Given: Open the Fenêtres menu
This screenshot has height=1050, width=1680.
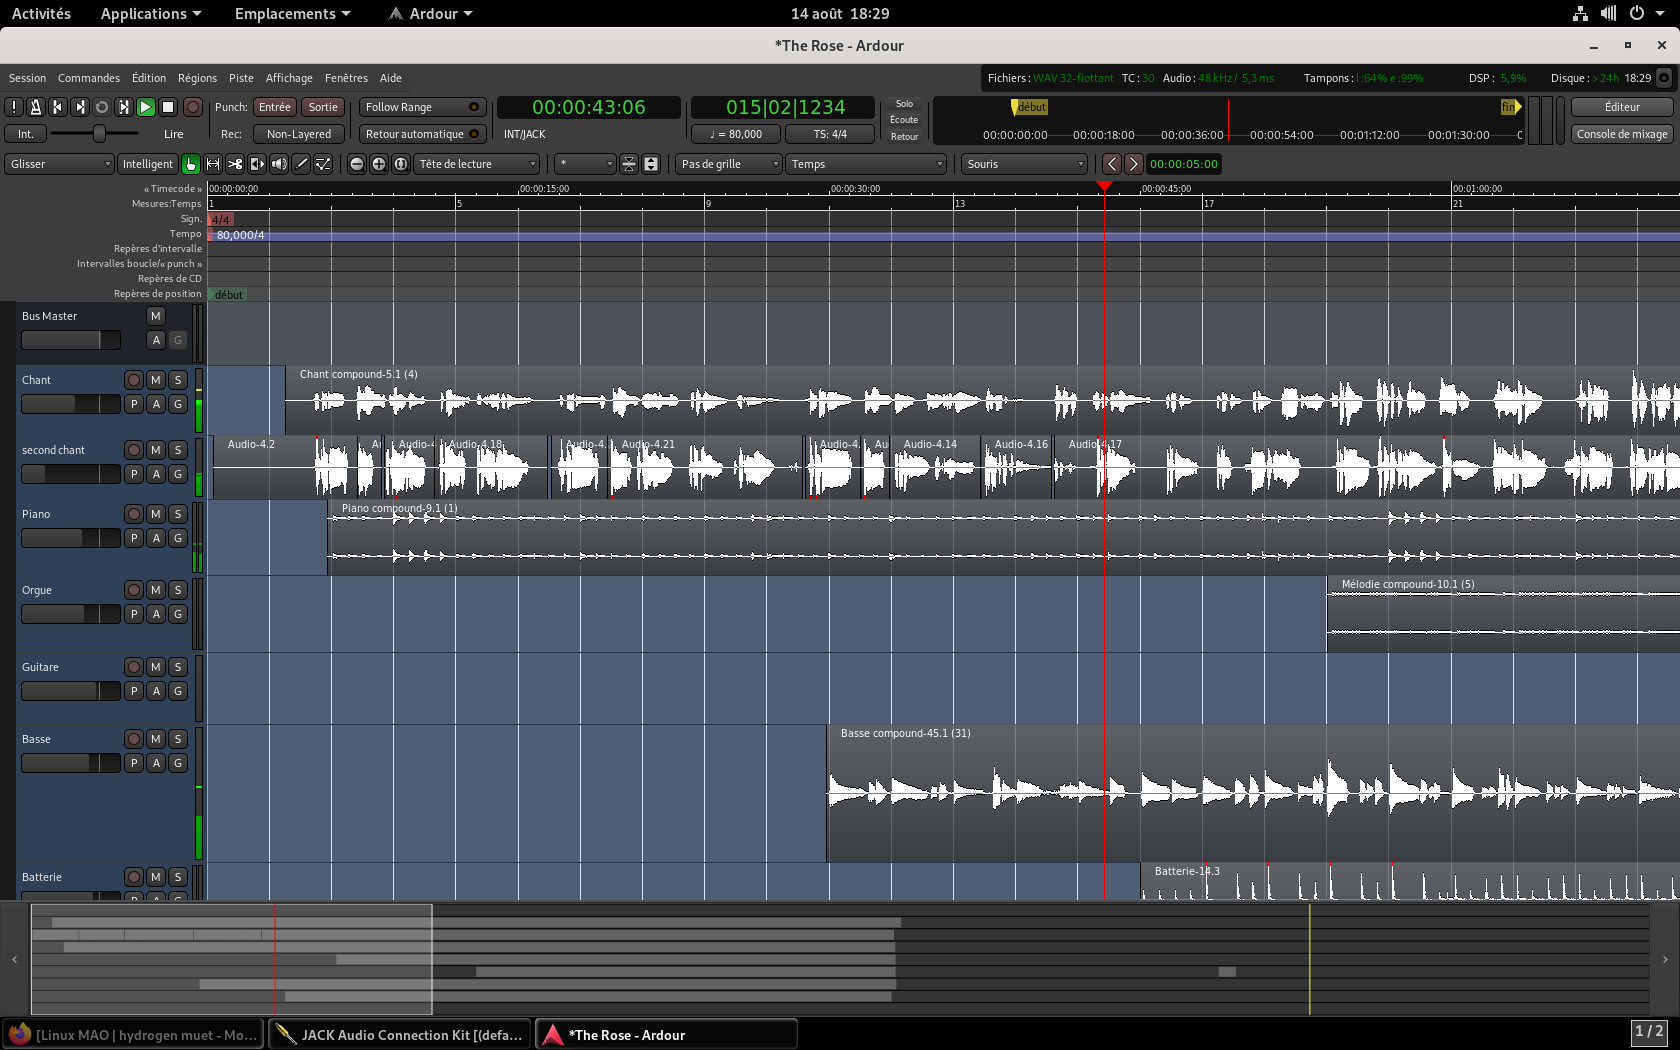Looking at the screenshot, I should 346,78.
